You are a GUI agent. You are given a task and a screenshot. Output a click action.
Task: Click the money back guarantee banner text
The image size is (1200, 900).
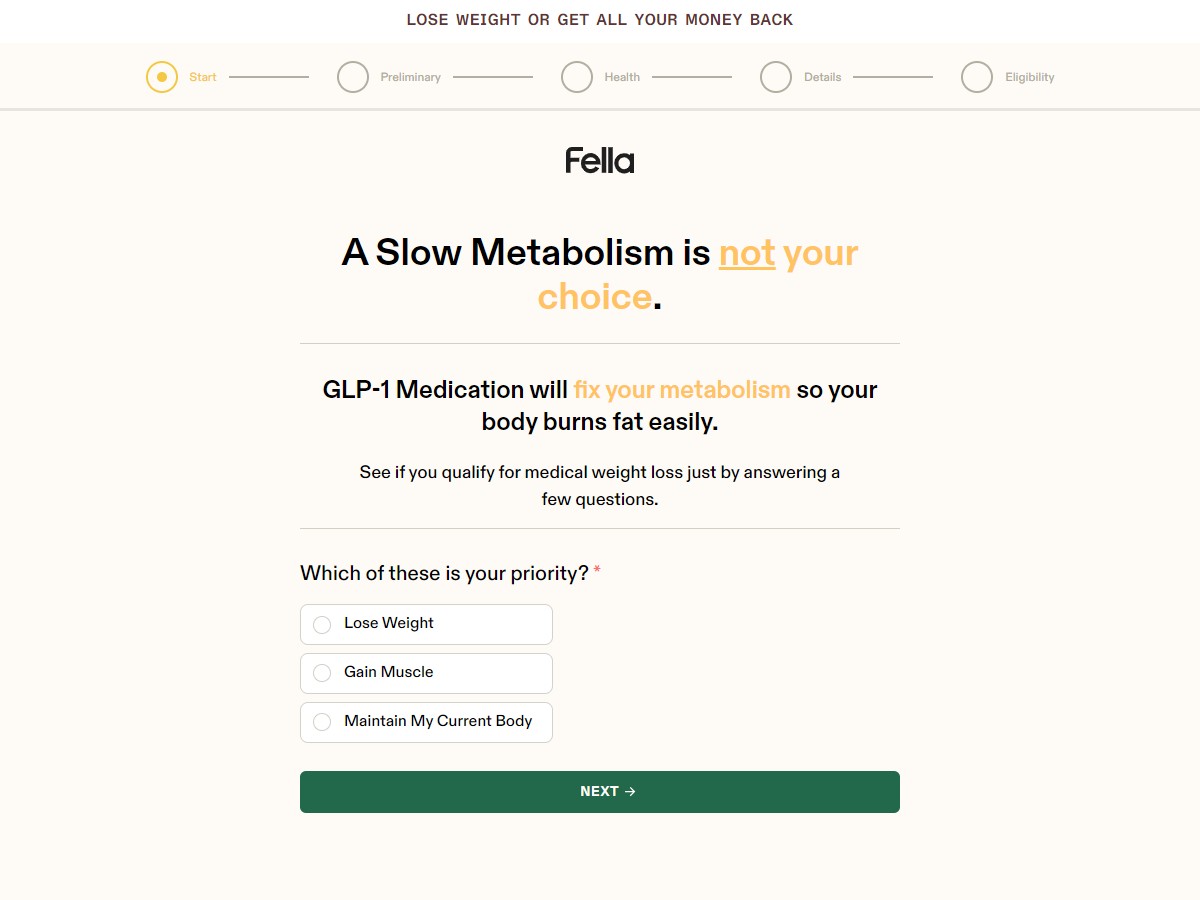(600, 20)
